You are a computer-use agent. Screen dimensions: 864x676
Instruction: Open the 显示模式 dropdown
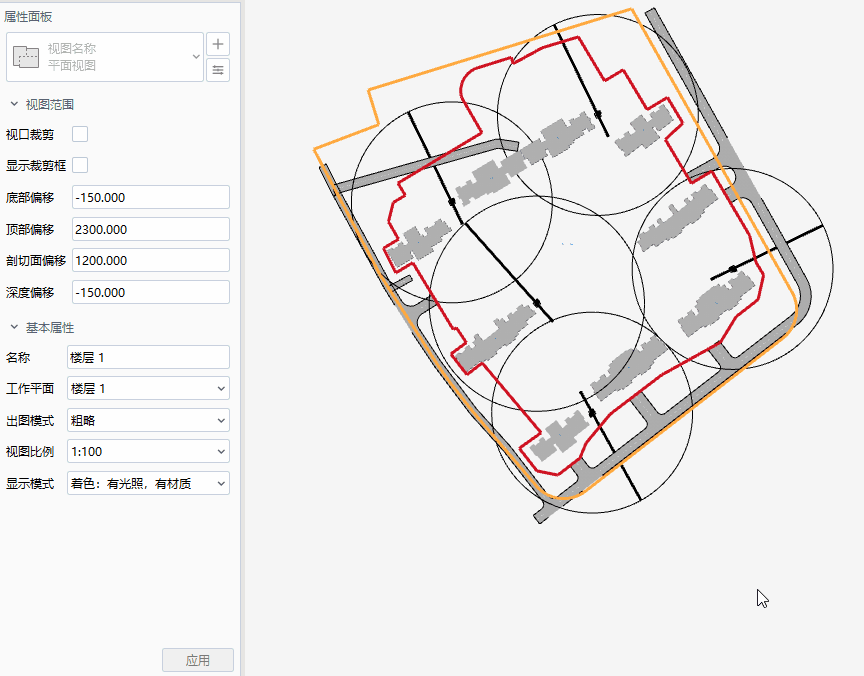148,483
